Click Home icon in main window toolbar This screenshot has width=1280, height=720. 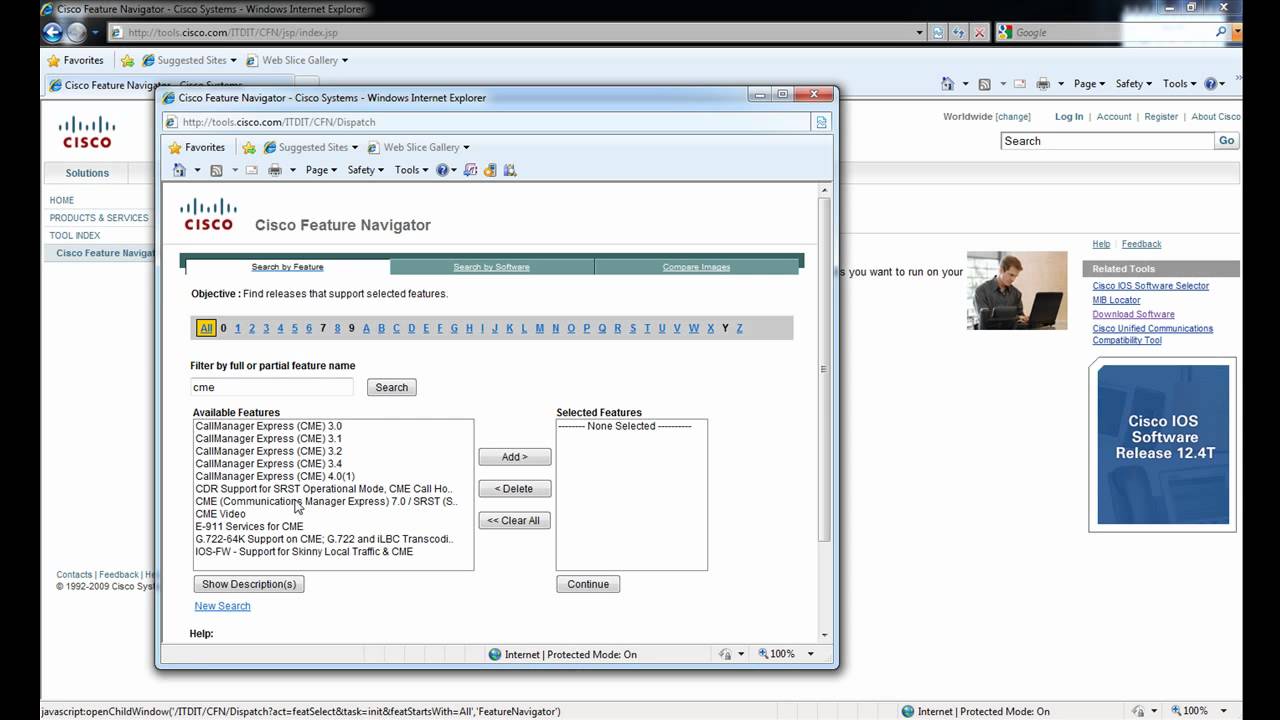click(x=947, y=84)
